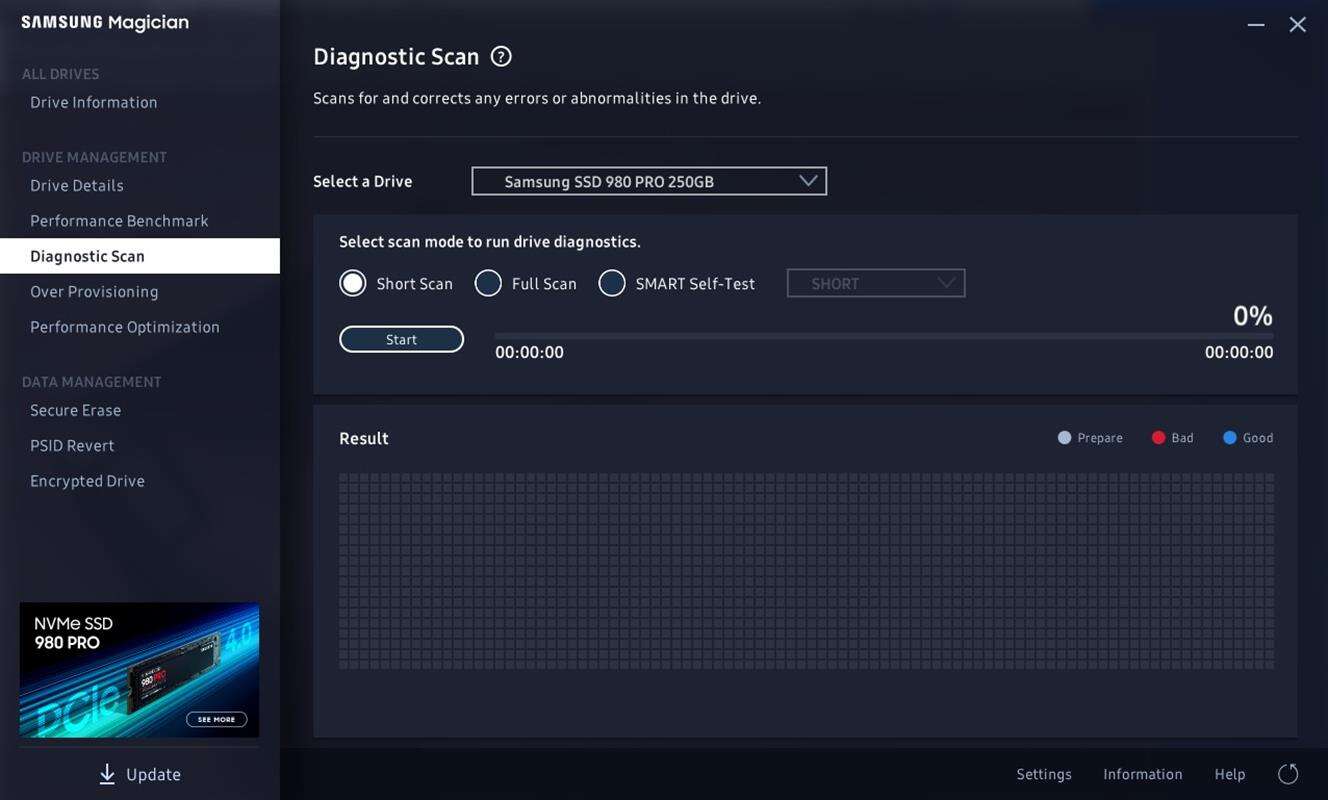Click the Diagnostic Scan help question mark icon
Viewport: 1328px width, 800px height.
501,57
